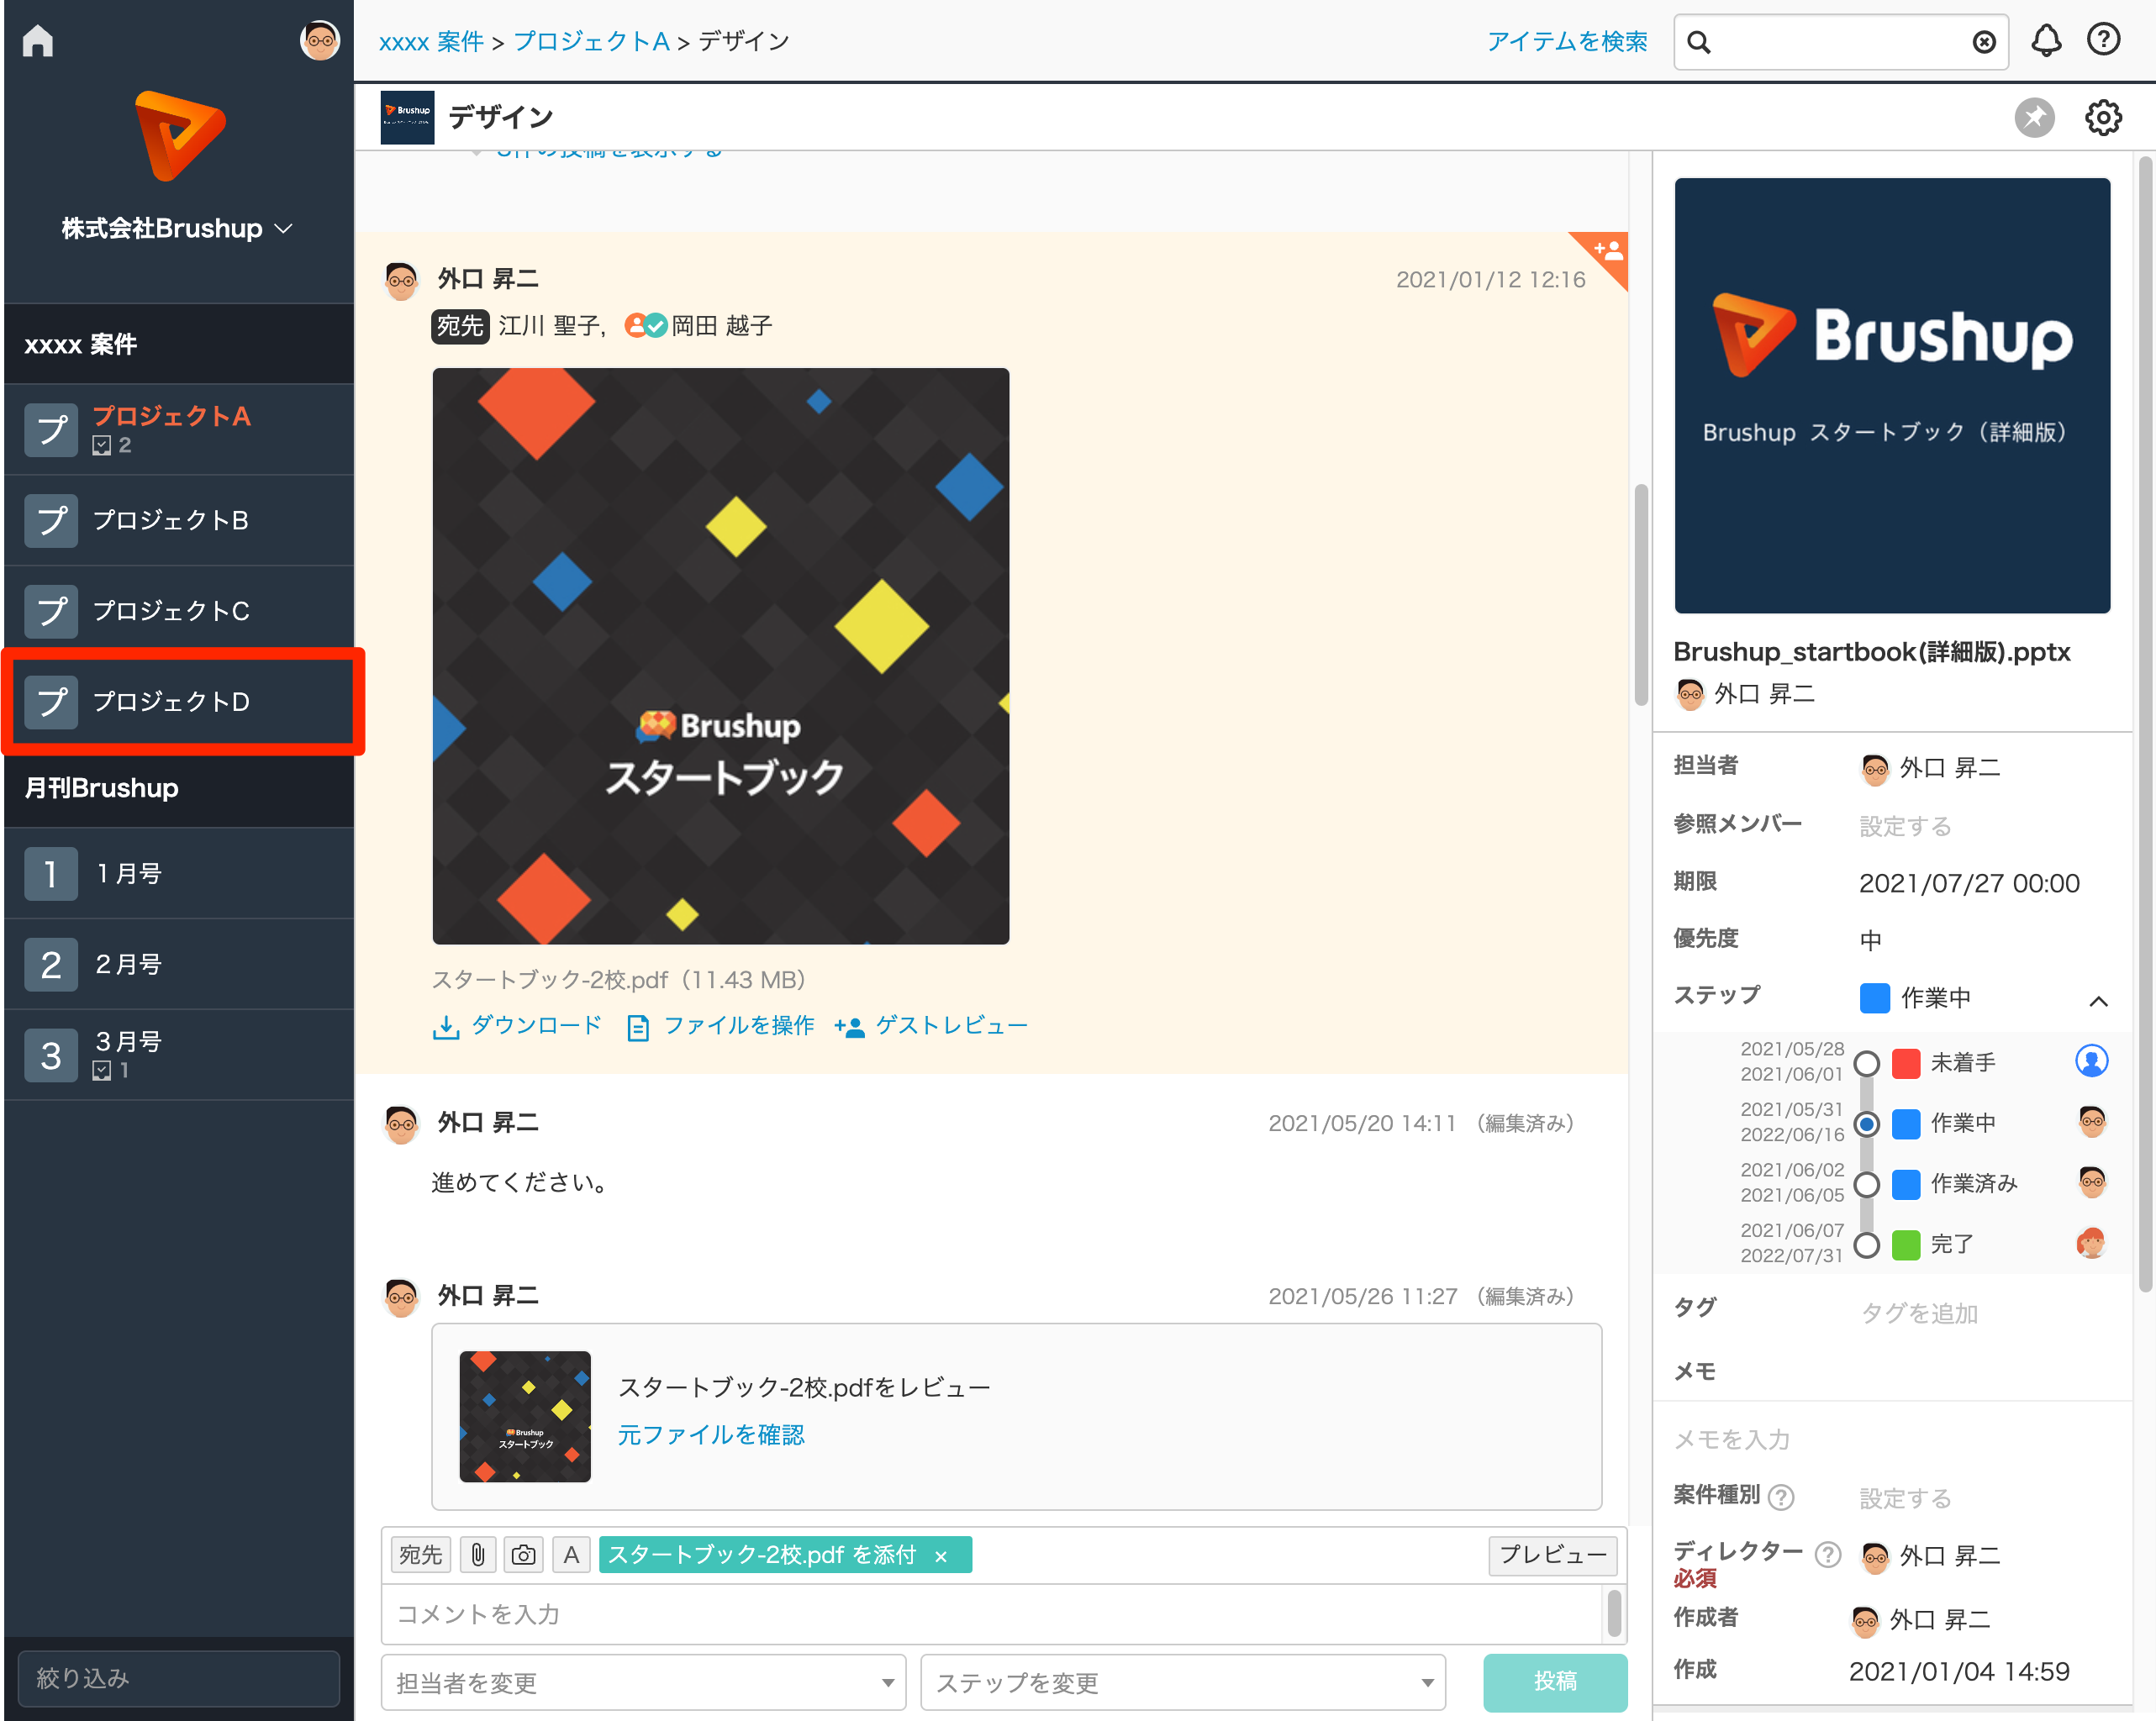The image size is (2156, 1721).
Task: Click the 3月号 task count checkbox icon
Action: coord(101,1071)
